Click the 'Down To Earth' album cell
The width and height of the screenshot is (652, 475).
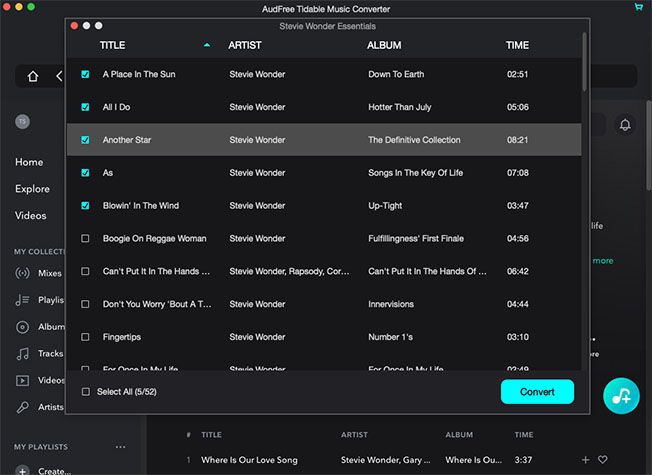coord(396,74)
